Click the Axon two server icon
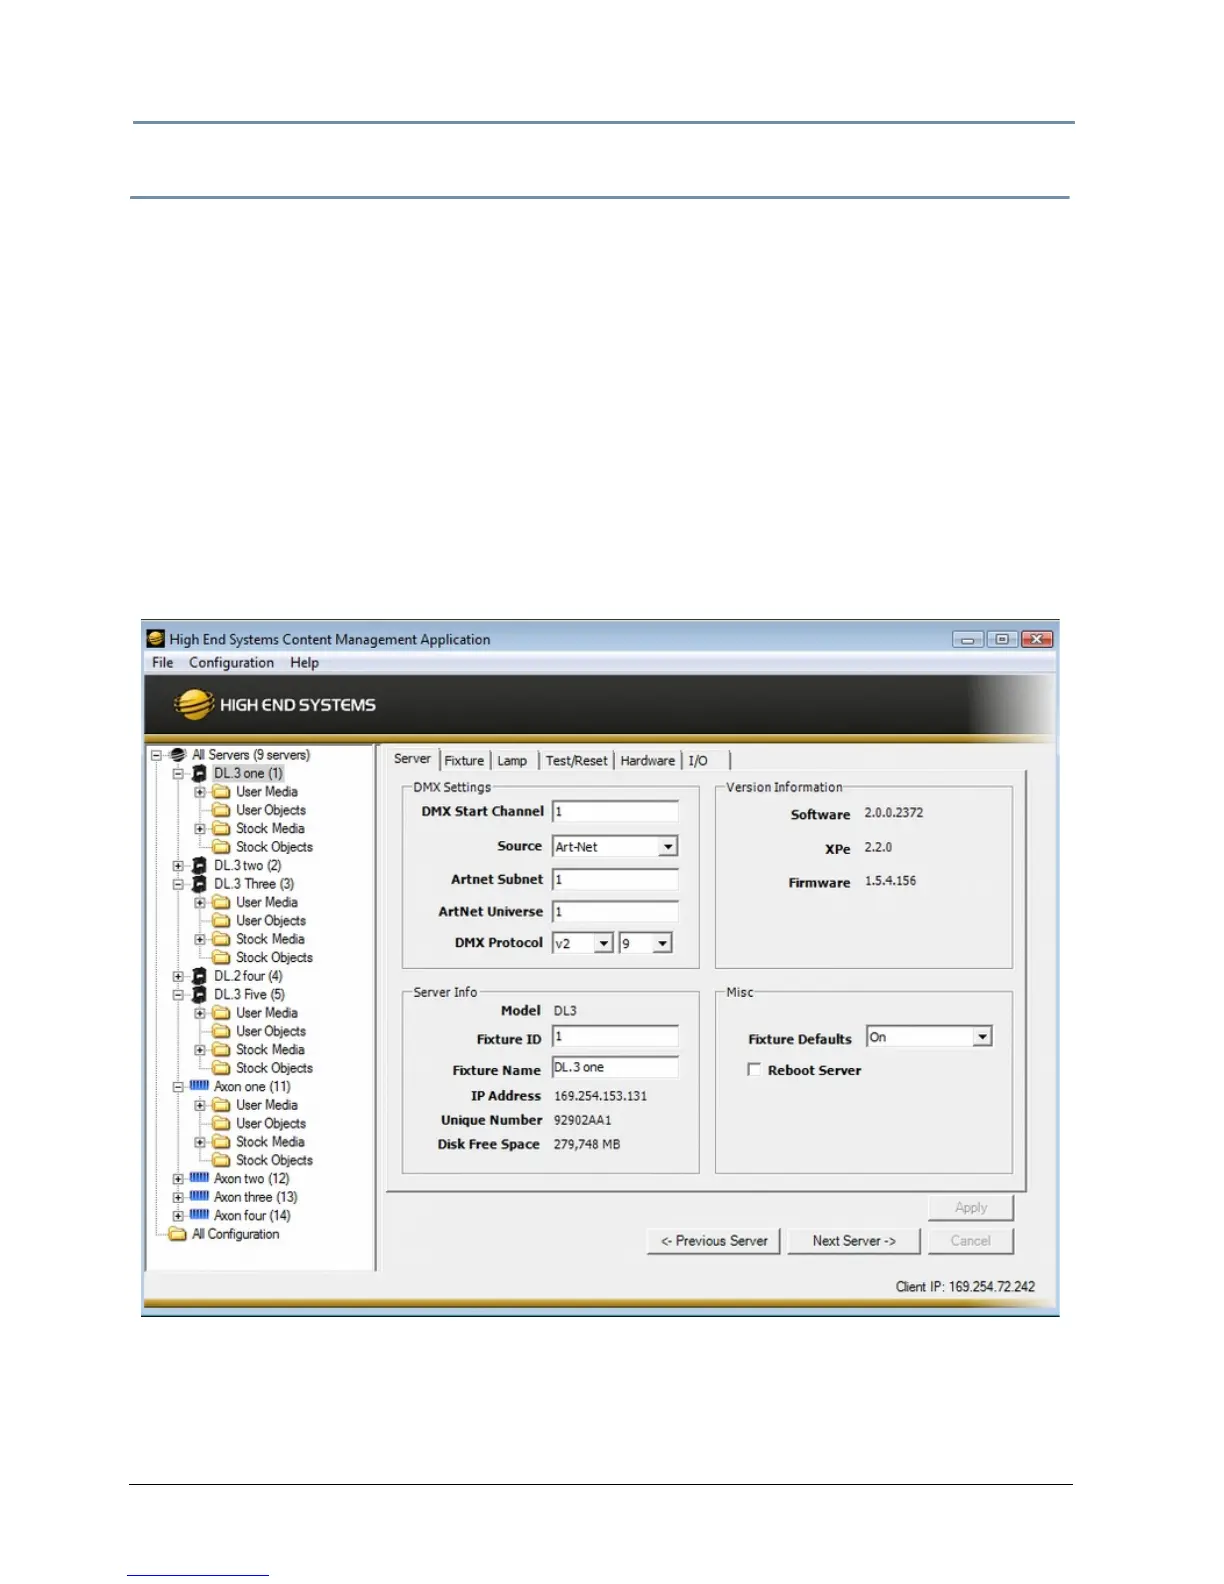Image resolution: width=1224 pixels, height=1584 pixels. click(x=199, y=1178)
